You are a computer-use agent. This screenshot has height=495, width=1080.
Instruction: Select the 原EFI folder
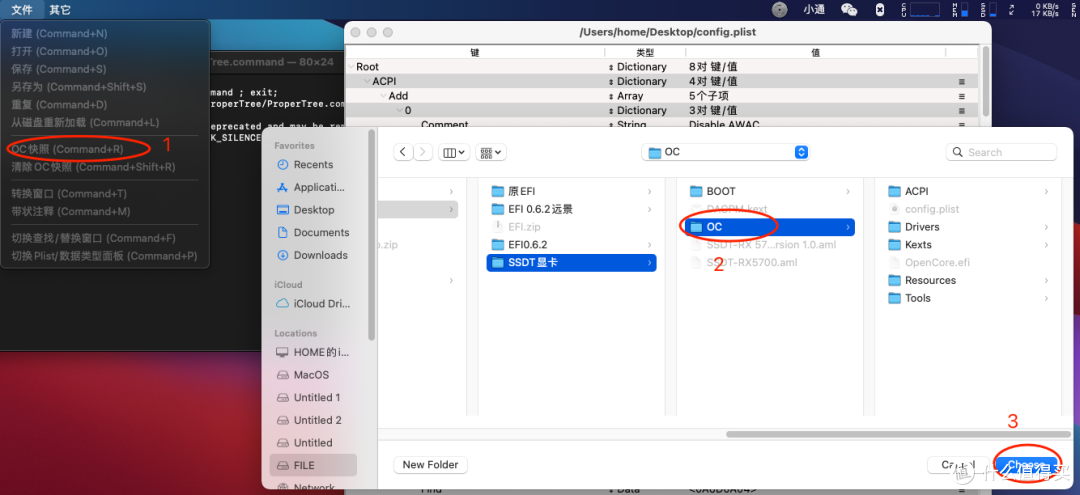click(x=571, y=191)
